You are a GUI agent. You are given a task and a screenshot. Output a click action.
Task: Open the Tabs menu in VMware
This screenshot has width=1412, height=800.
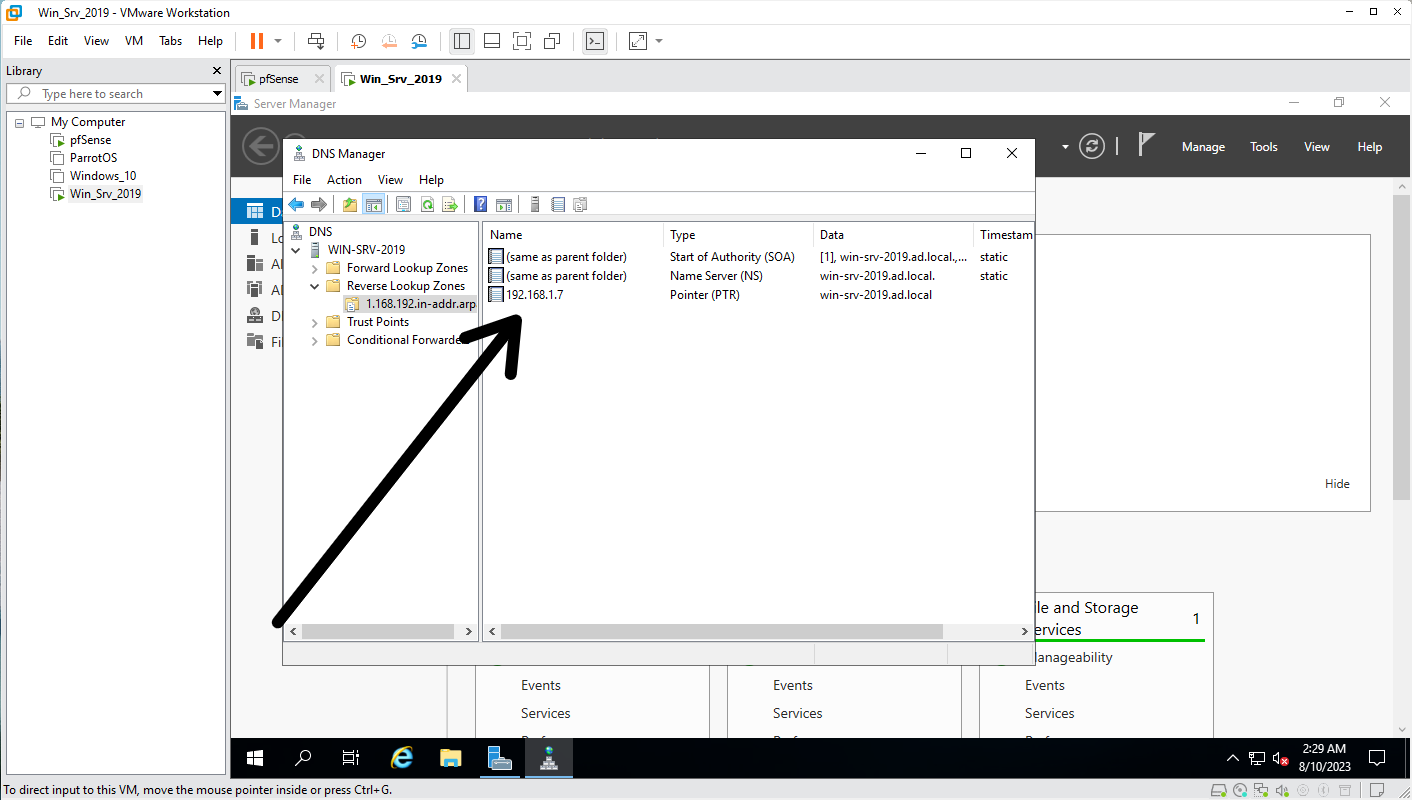[x=171, y=41]
